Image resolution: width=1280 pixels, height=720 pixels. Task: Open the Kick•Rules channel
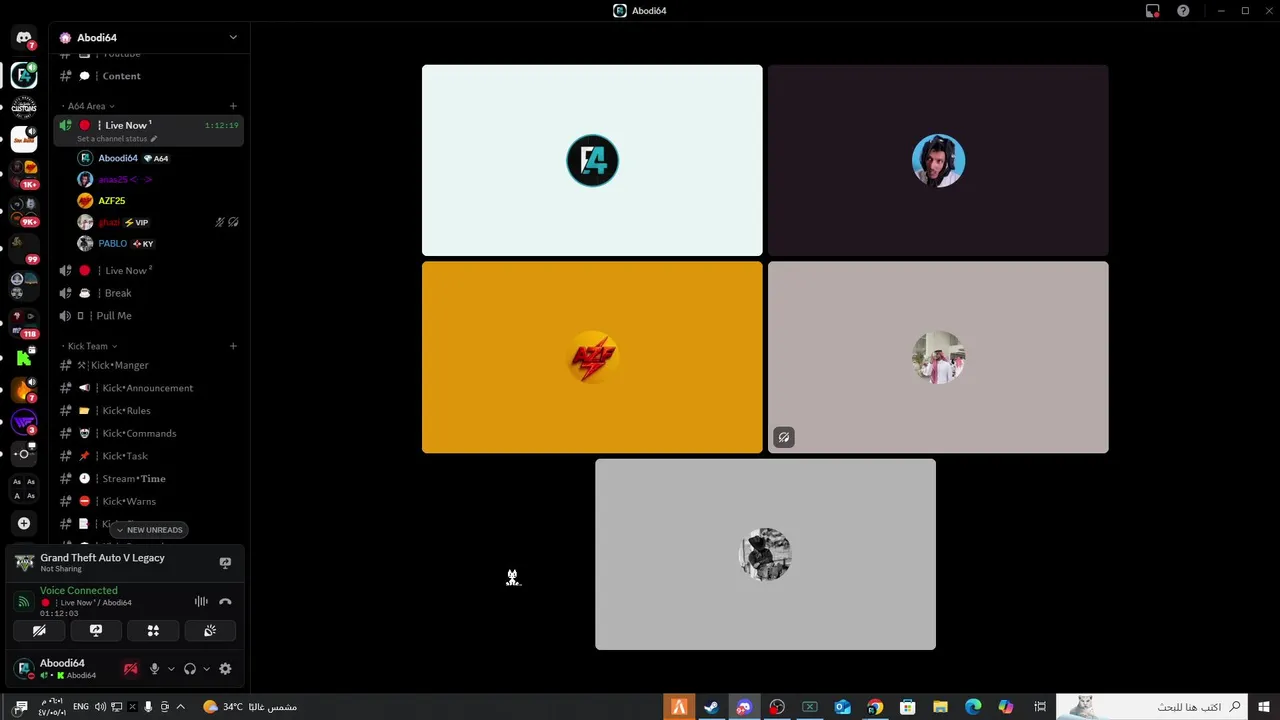pyautogui.click(x=148, y=411)
